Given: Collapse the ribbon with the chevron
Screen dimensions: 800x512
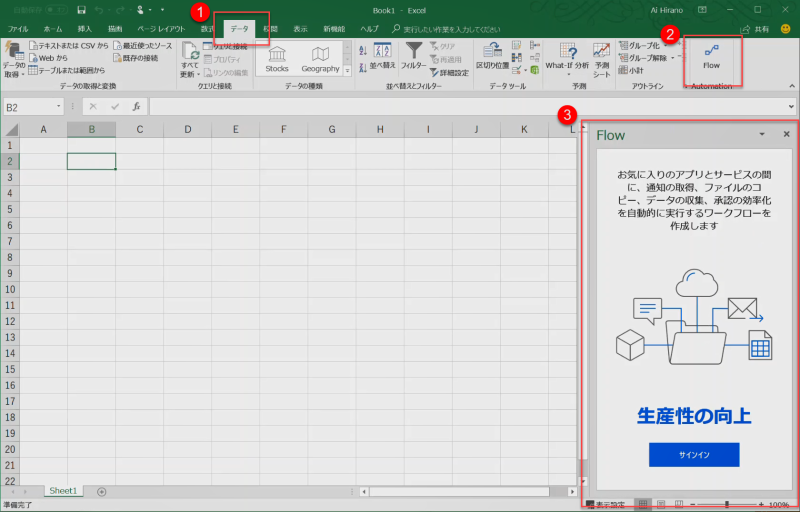Looking at the screenshot, I should [792, 86].
